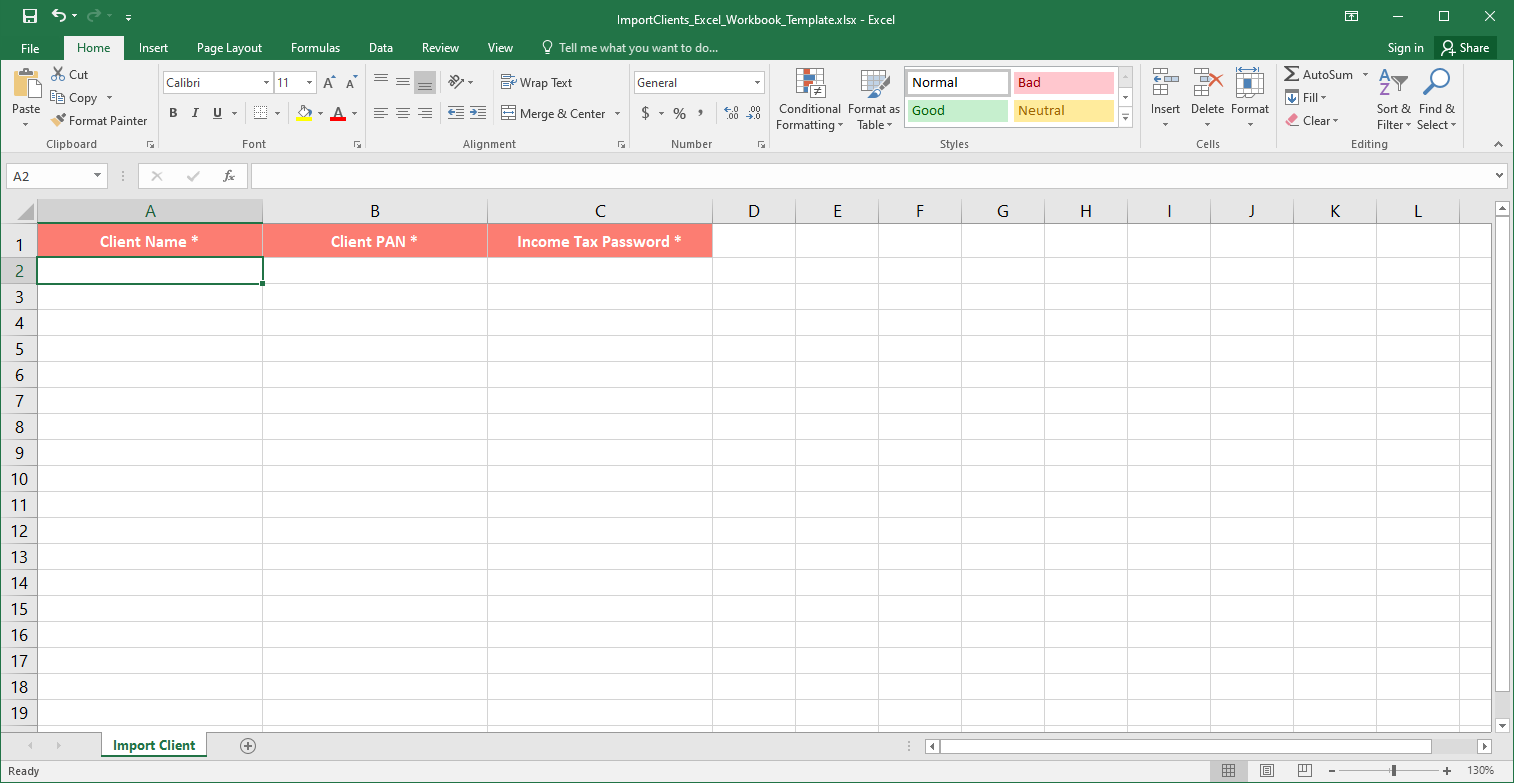The image size is (1514, 783).
Task: Switch to the Insert tab
Action: (x=153, y=48)
